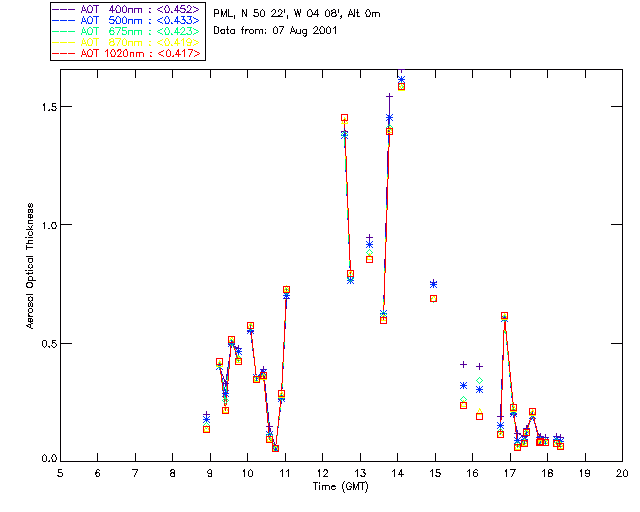This screenshot has width=640, height=512.
Task: Click the x-axis label 14
Action: 398,473
